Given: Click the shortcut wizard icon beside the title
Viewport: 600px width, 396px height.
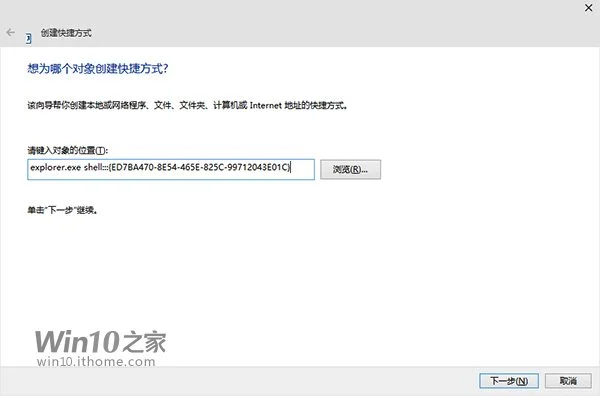Looking at the screenshot, I should (28, 38).
